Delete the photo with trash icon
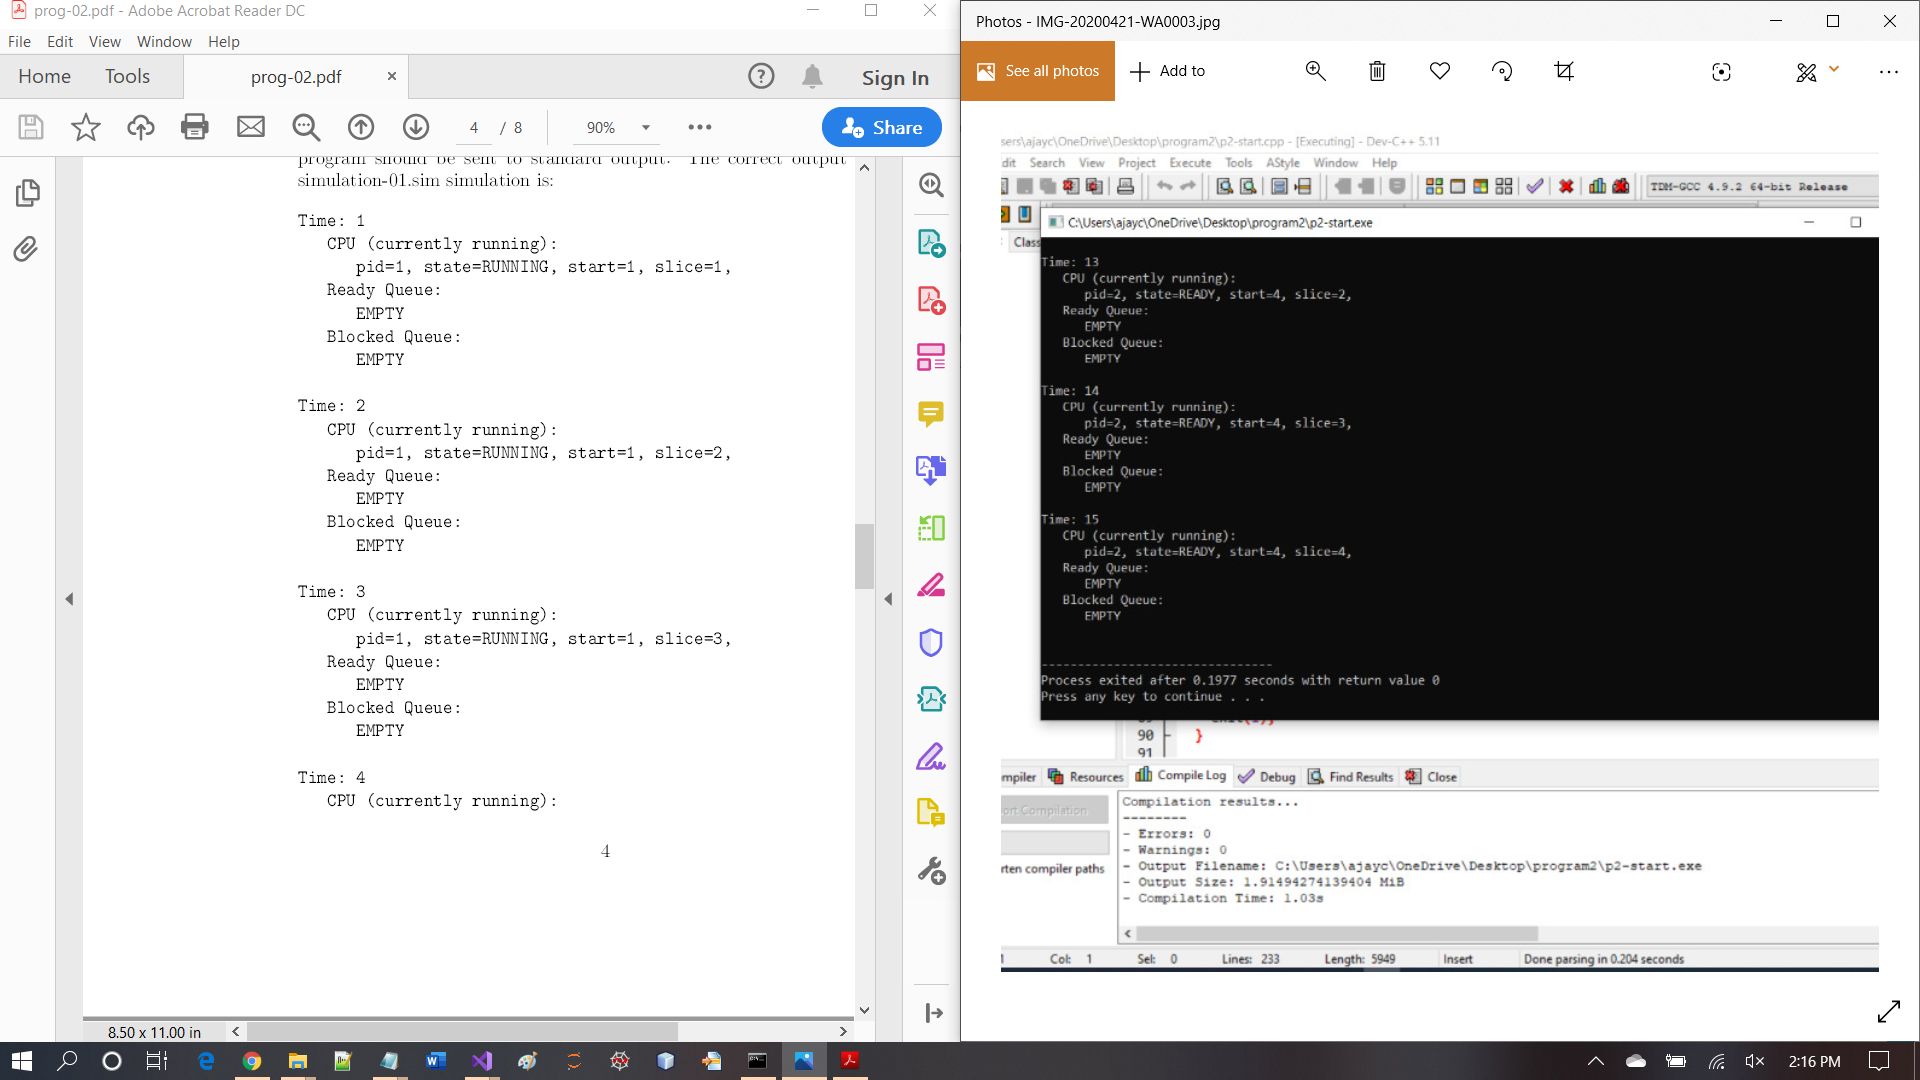The image size is (1920, 1080). tap(1377, 71)
